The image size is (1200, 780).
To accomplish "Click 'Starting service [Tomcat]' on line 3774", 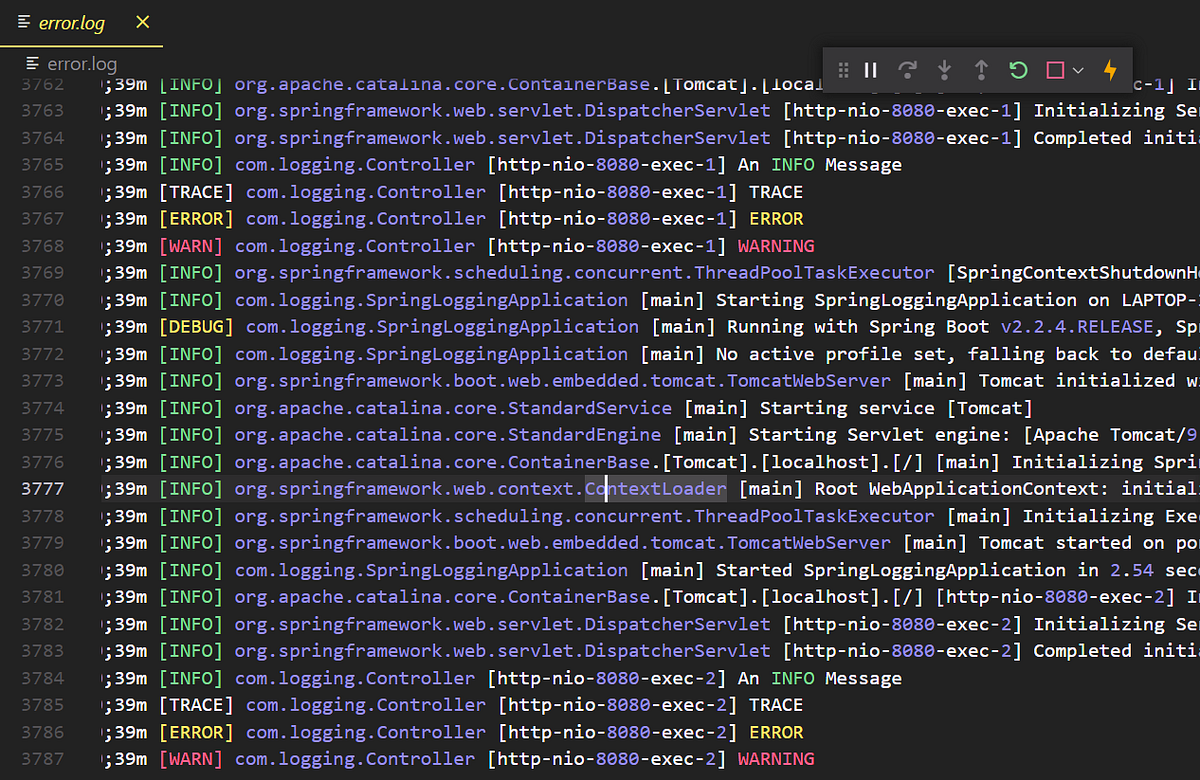I will [896, 408].
